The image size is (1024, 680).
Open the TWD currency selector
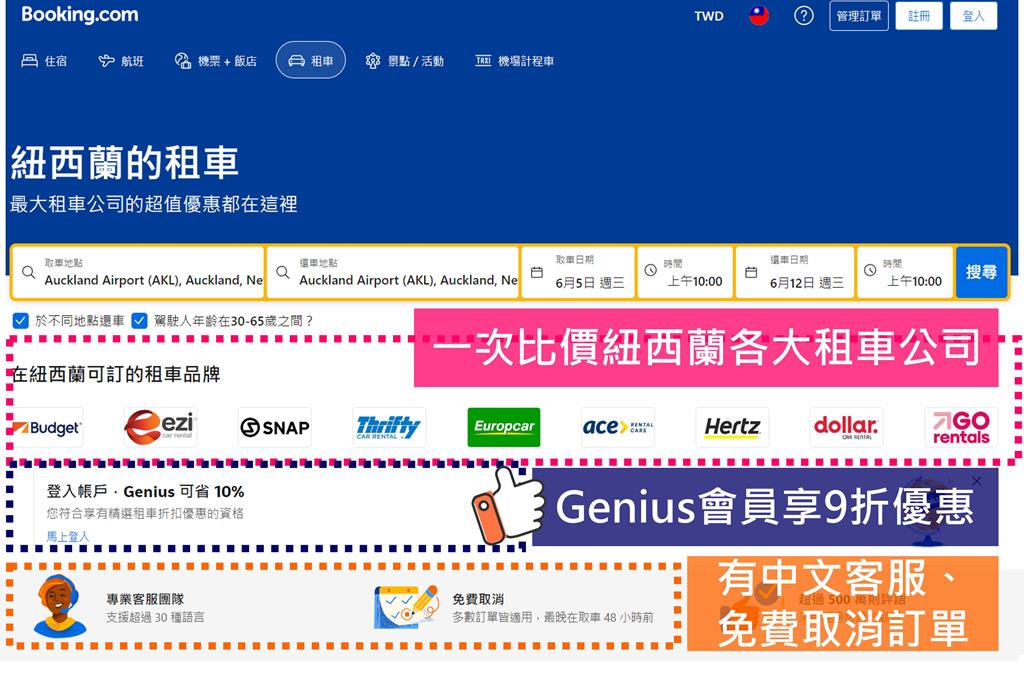(x=709, y=16)
